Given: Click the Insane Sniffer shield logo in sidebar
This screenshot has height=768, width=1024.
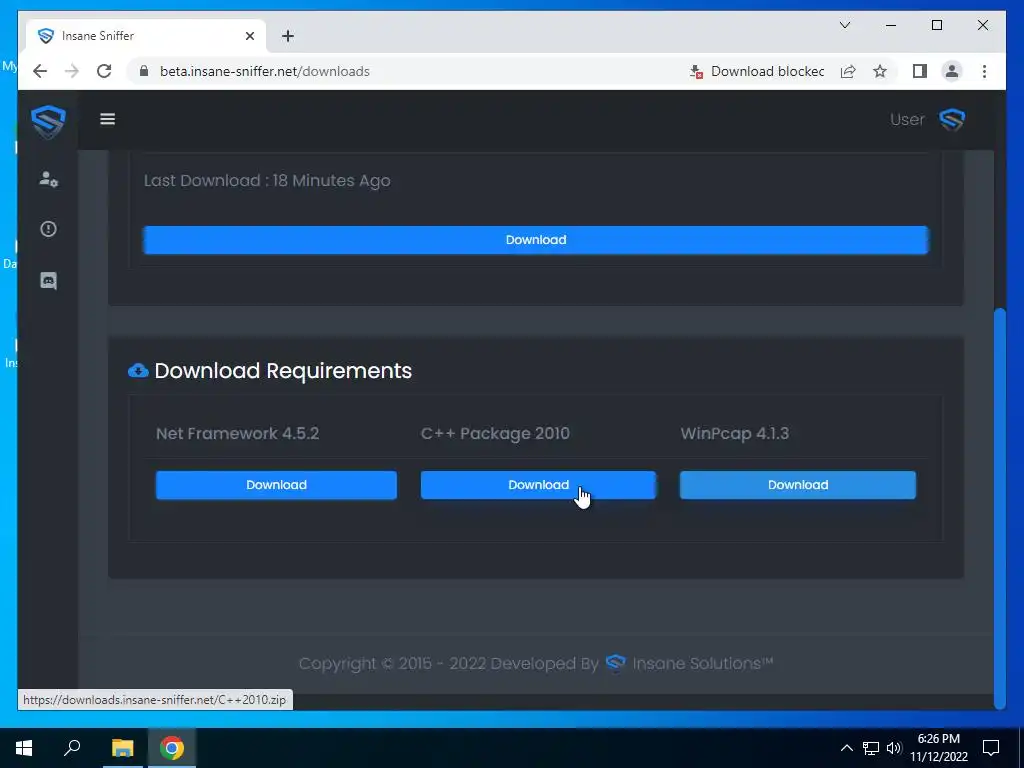Looking at the screenshot, I should point(48,121).
